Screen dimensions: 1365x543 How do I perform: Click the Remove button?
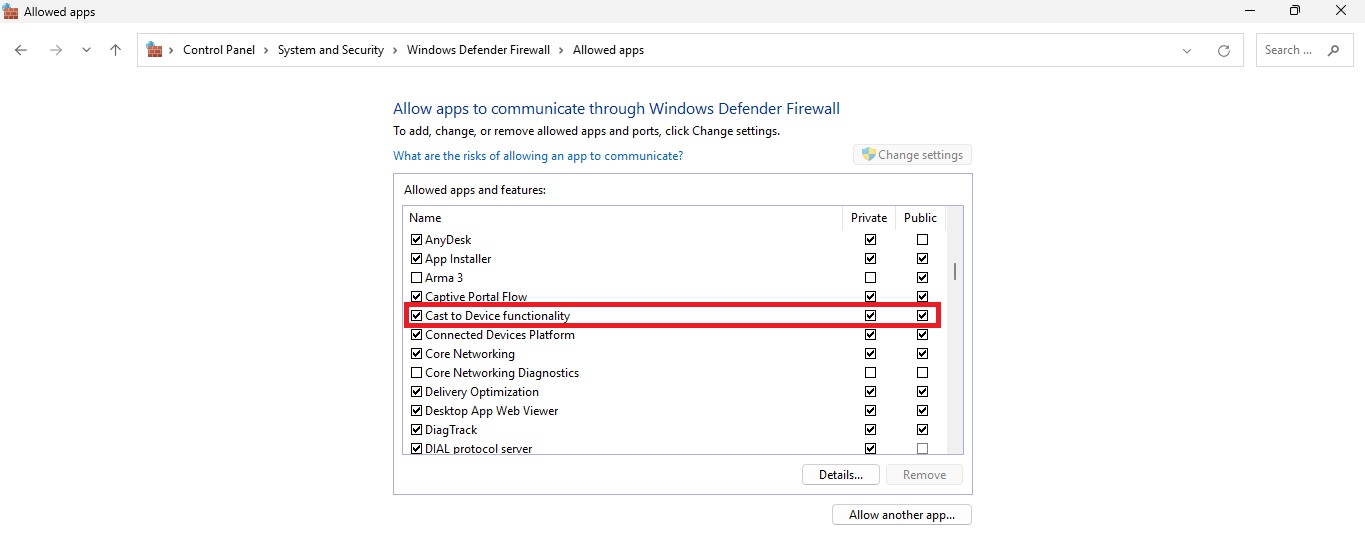[924, 475]
